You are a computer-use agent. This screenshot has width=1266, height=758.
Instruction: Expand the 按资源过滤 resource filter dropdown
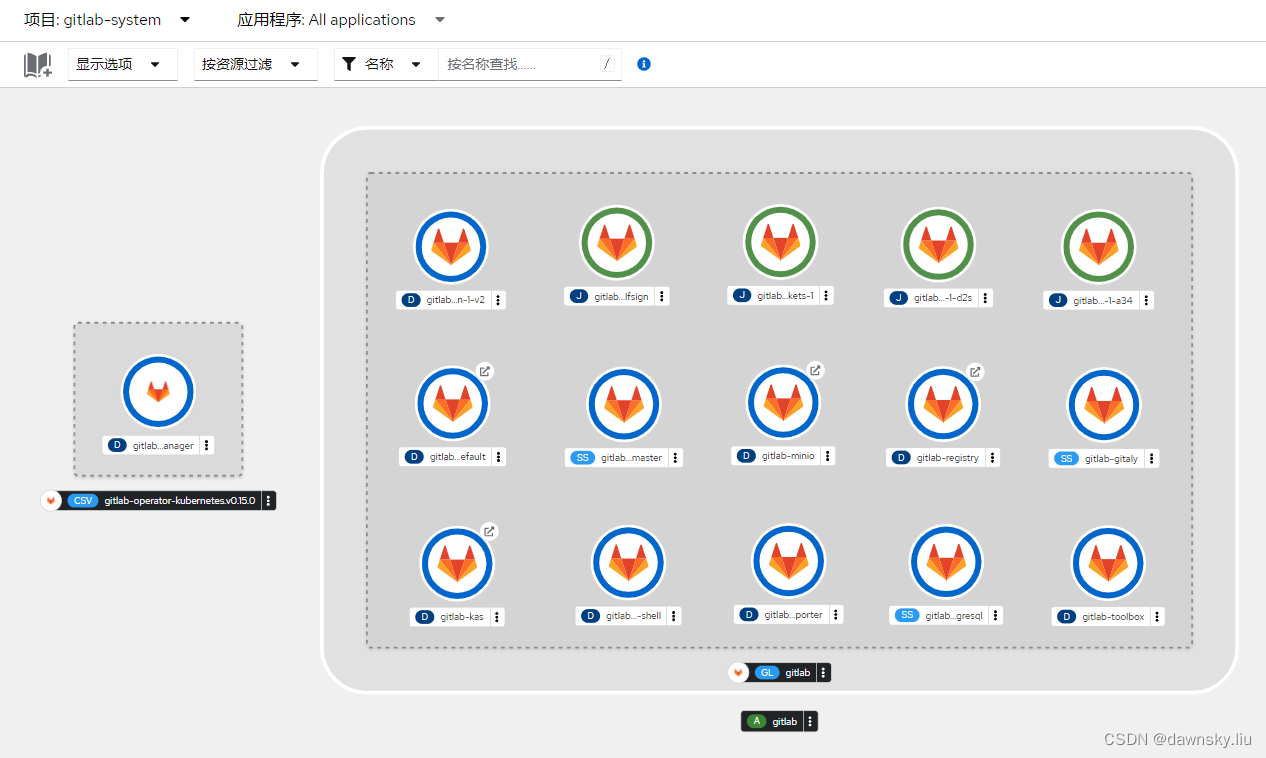(255, 64)
